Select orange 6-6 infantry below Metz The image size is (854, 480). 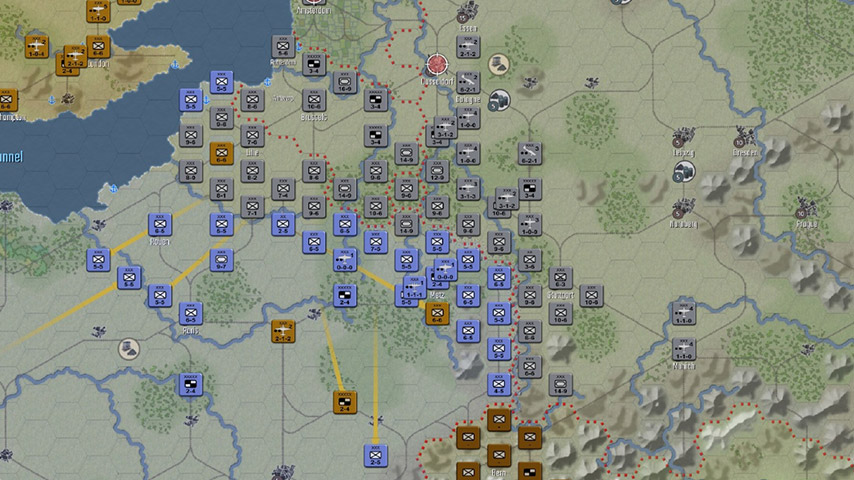point(437,313)
